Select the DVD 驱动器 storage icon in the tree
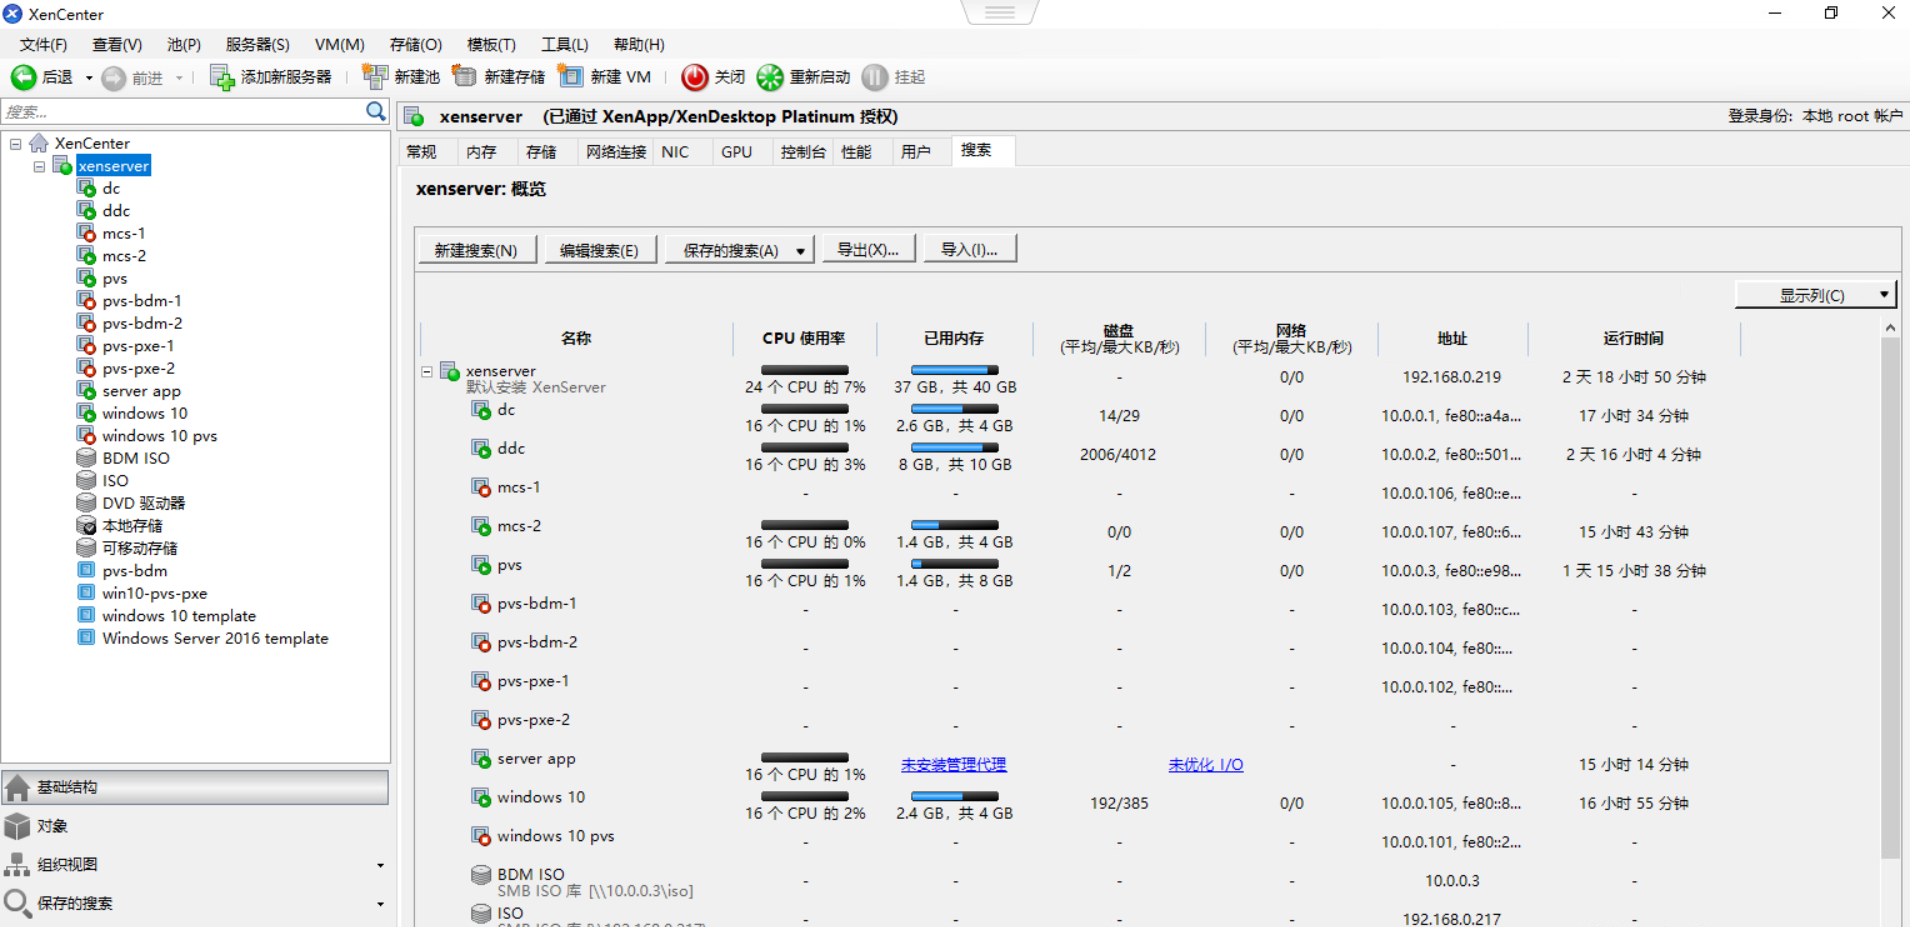The height and width of the screenshot is (927, 1910). [x=87, y=503]
